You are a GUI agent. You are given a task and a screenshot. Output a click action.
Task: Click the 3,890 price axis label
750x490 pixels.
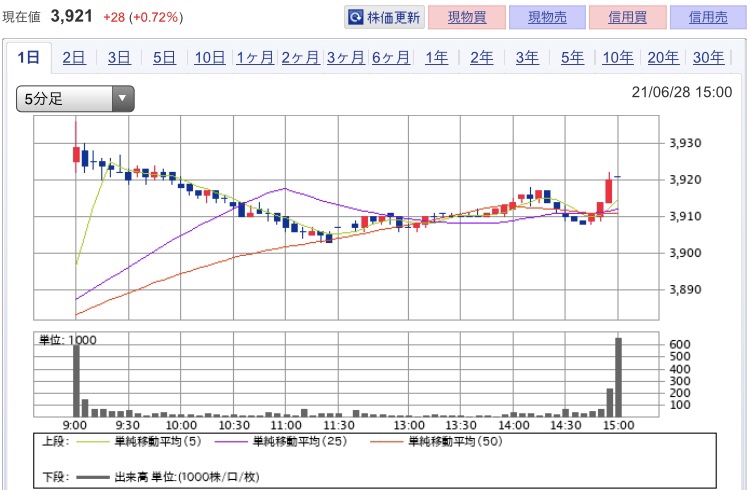pyautogui.click(x=685, y=290)
